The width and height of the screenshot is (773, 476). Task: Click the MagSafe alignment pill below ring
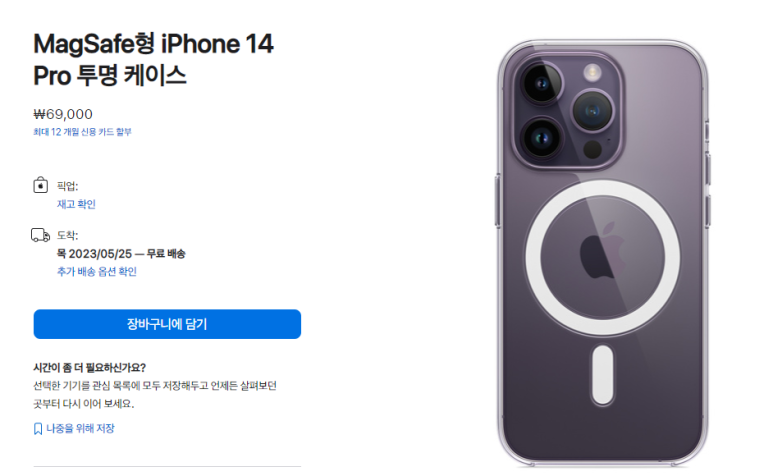click(x=602, y=375)
